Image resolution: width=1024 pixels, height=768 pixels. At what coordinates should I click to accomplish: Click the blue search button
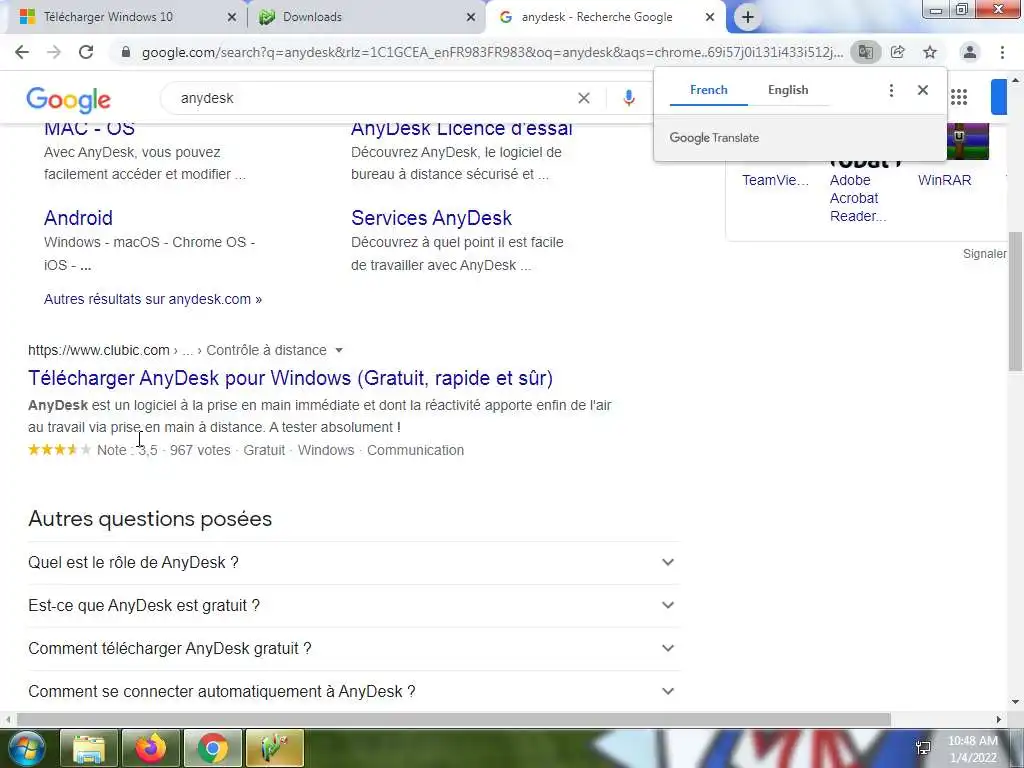999,97
